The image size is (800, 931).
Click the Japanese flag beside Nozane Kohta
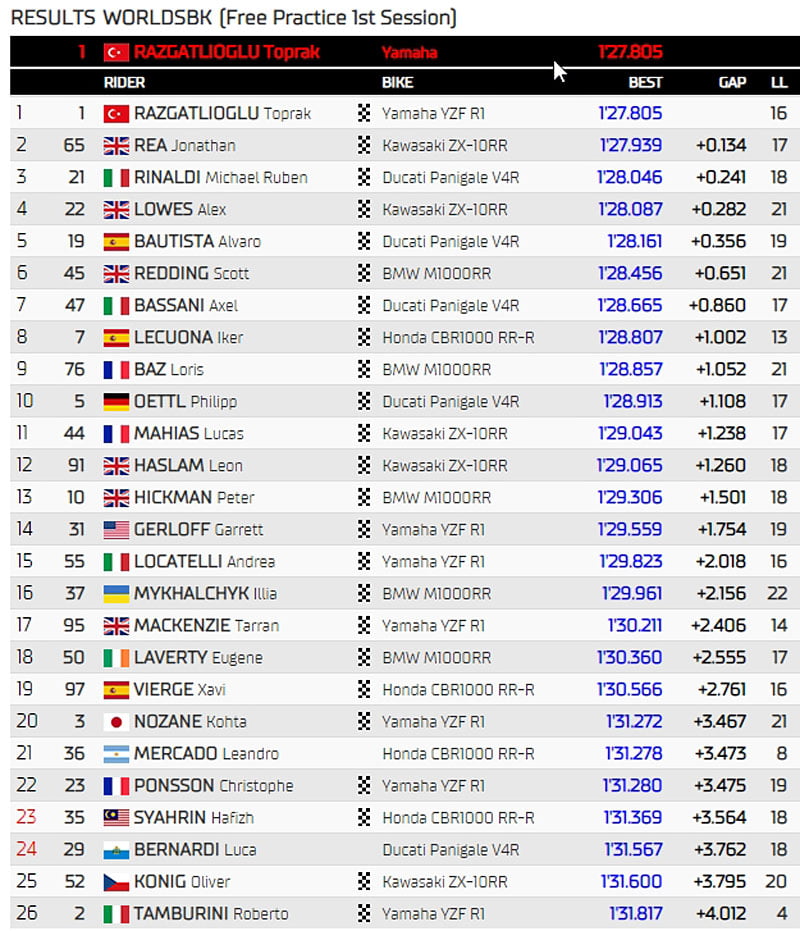point(116,722)
